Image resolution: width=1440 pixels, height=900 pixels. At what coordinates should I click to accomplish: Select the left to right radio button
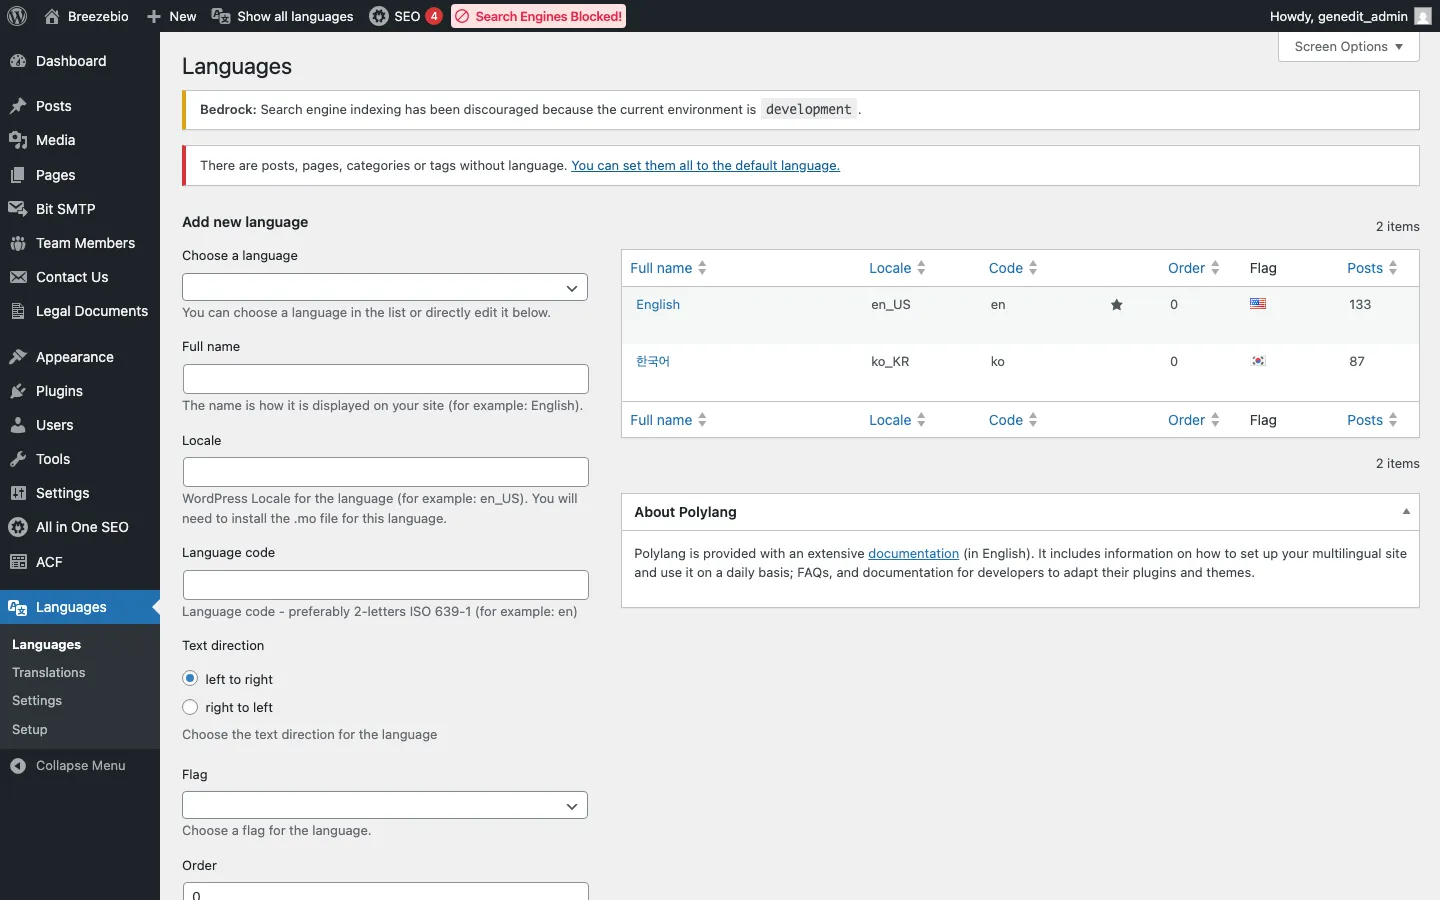click(190, 678)
